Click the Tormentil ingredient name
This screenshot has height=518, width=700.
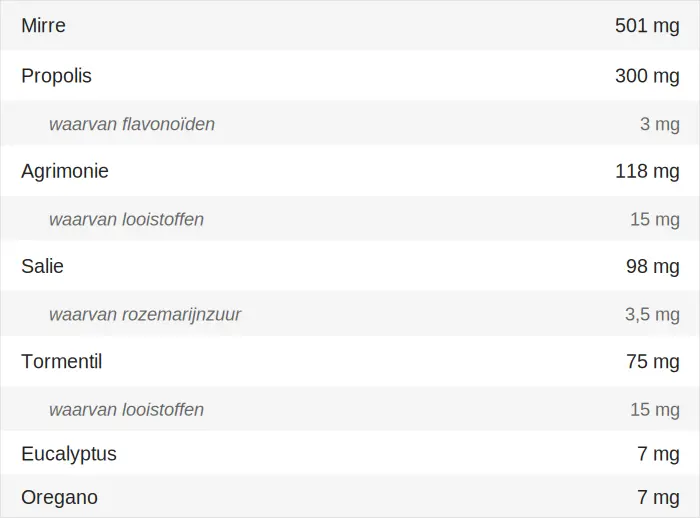tap(62, 362)
